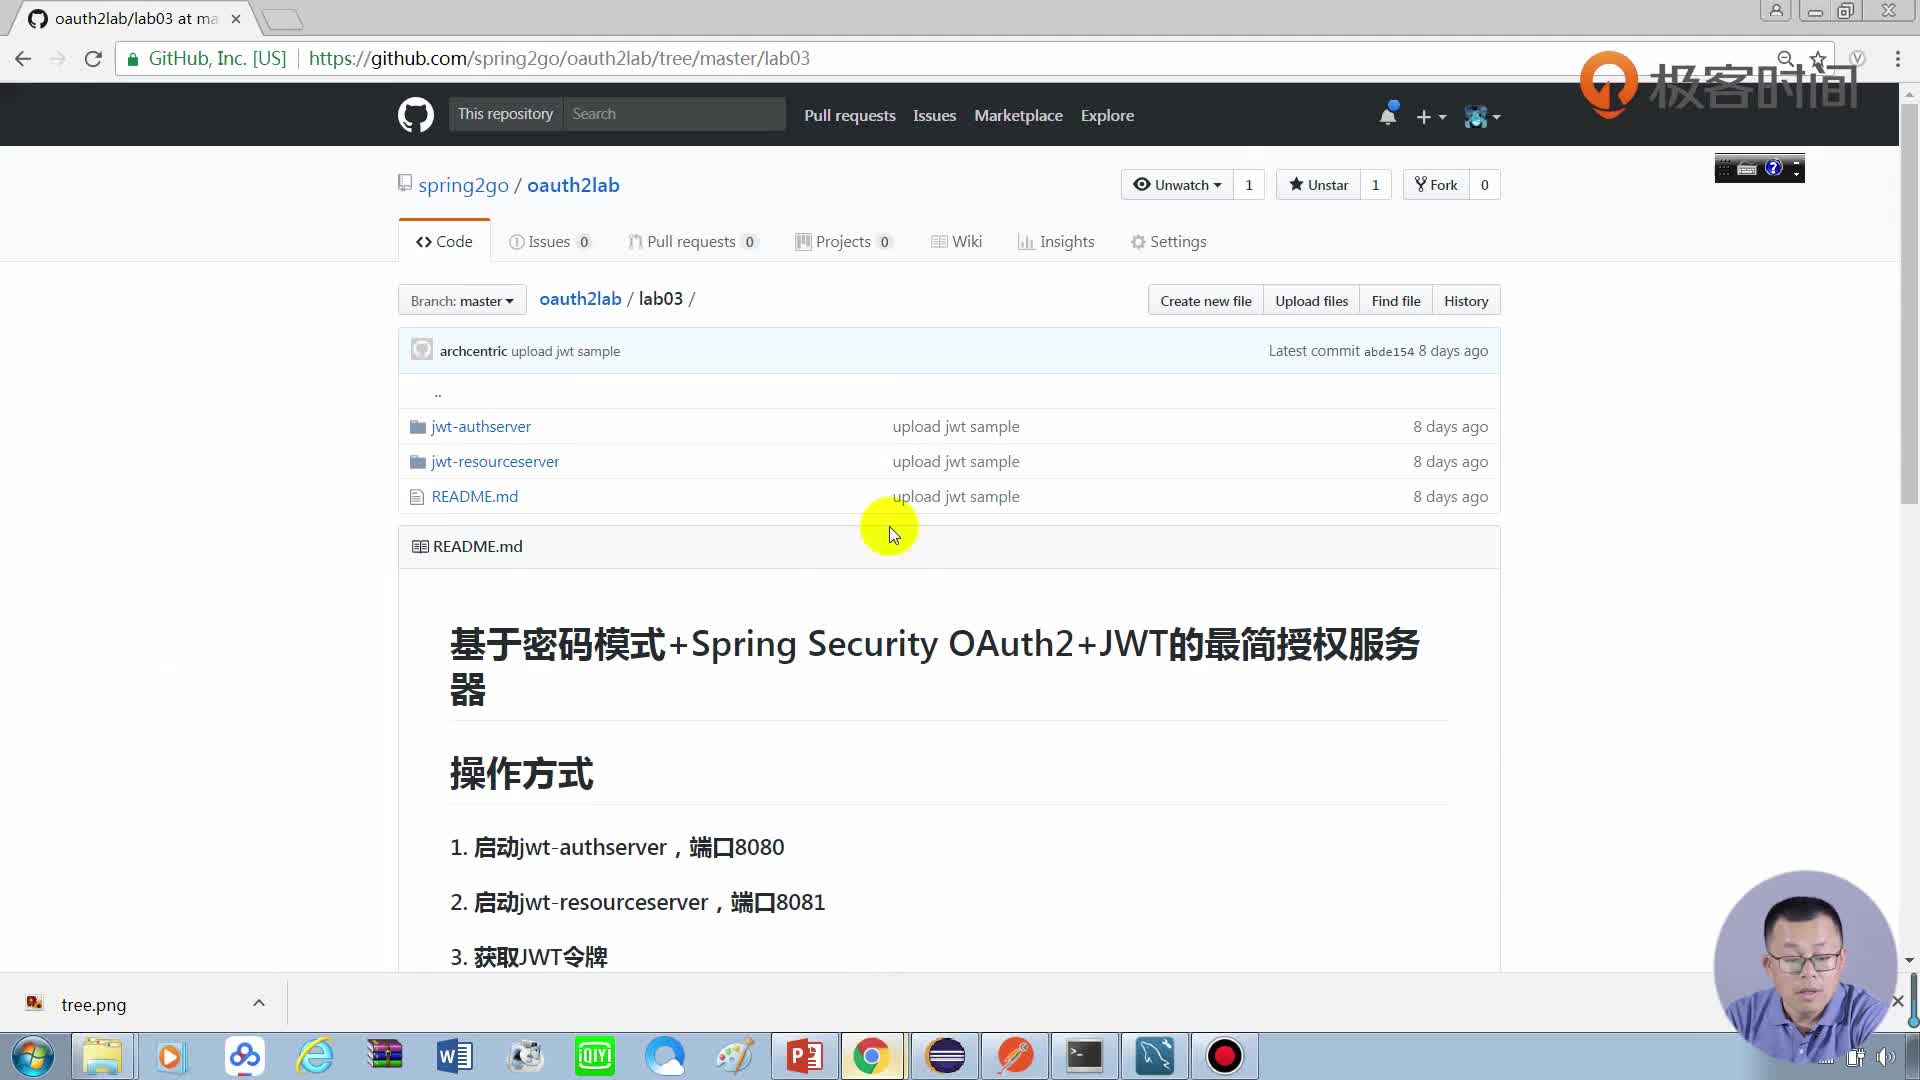
Task: Launch Word from Windows taskbar
Action: coord(455,1056)
